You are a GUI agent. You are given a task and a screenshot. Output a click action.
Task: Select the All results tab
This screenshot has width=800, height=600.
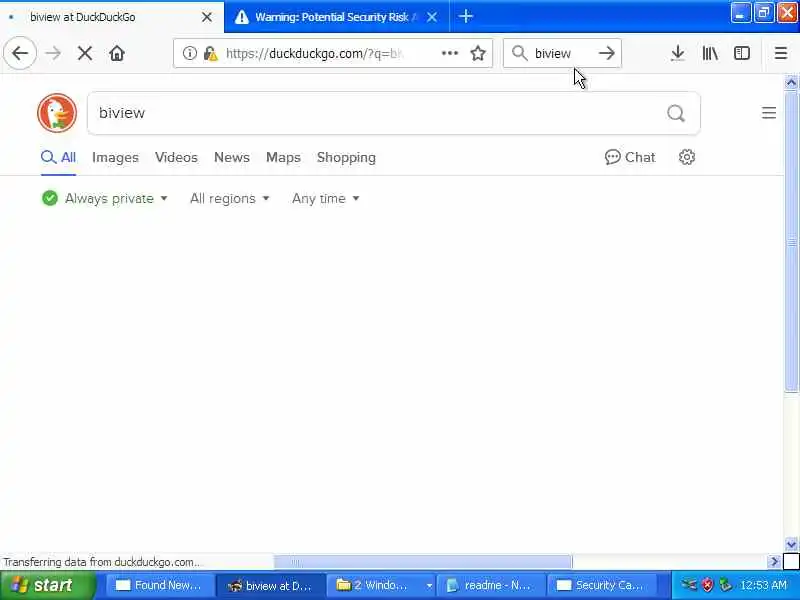tap(58, 157)
